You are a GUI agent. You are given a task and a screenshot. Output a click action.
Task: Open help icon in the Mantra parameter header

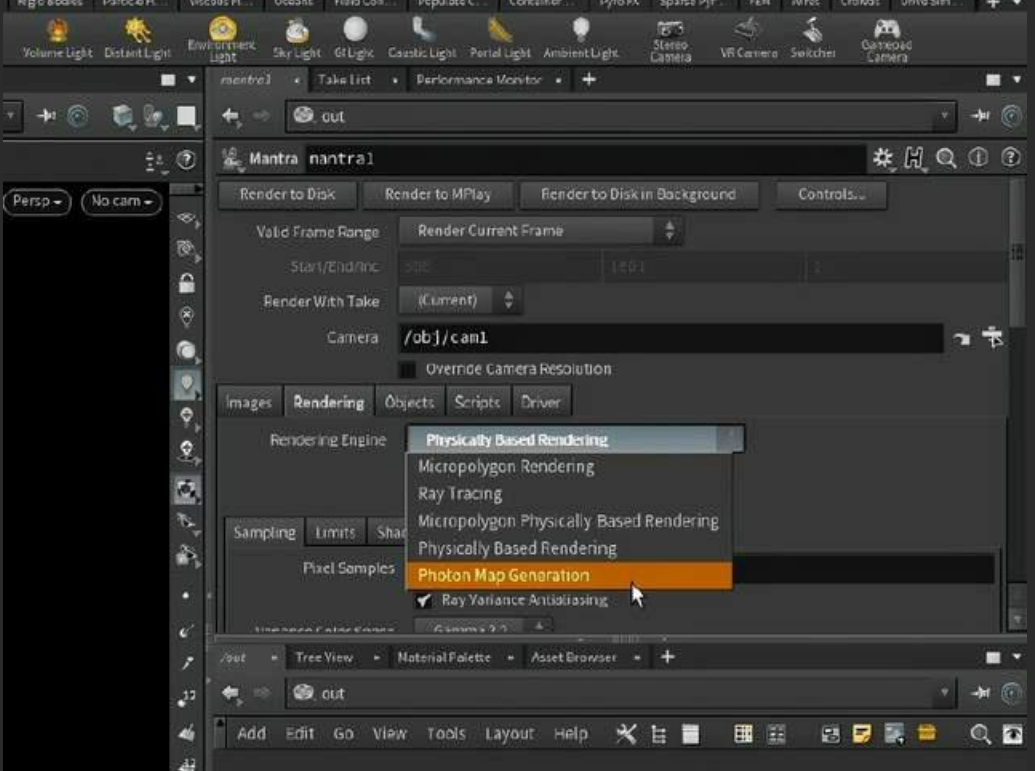tap(1011, 158)
